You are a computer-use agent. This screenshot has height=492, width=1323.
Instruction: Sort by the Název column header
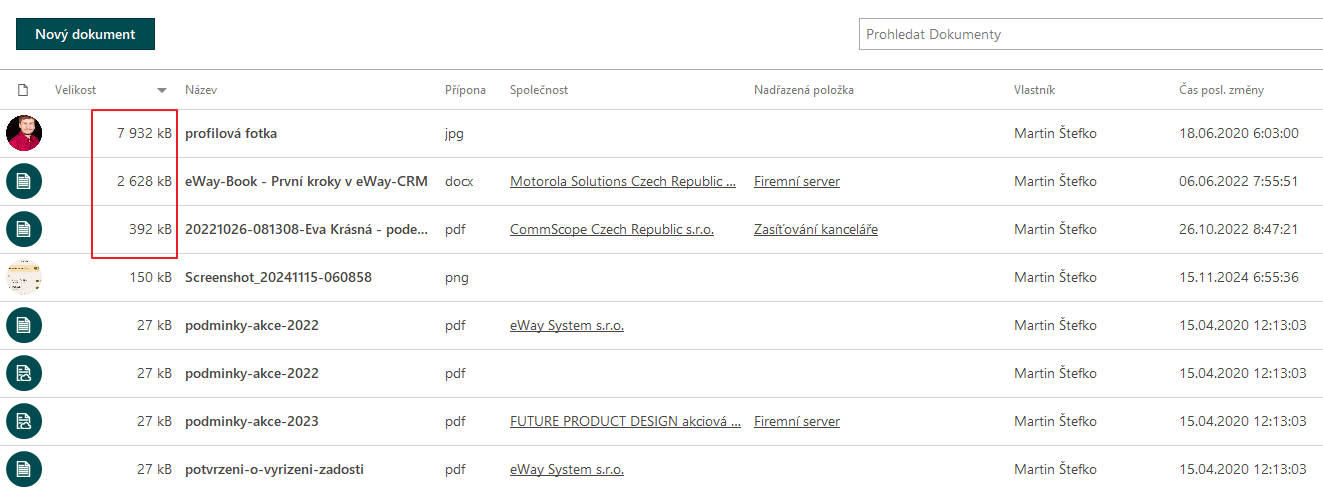(201, 90)
